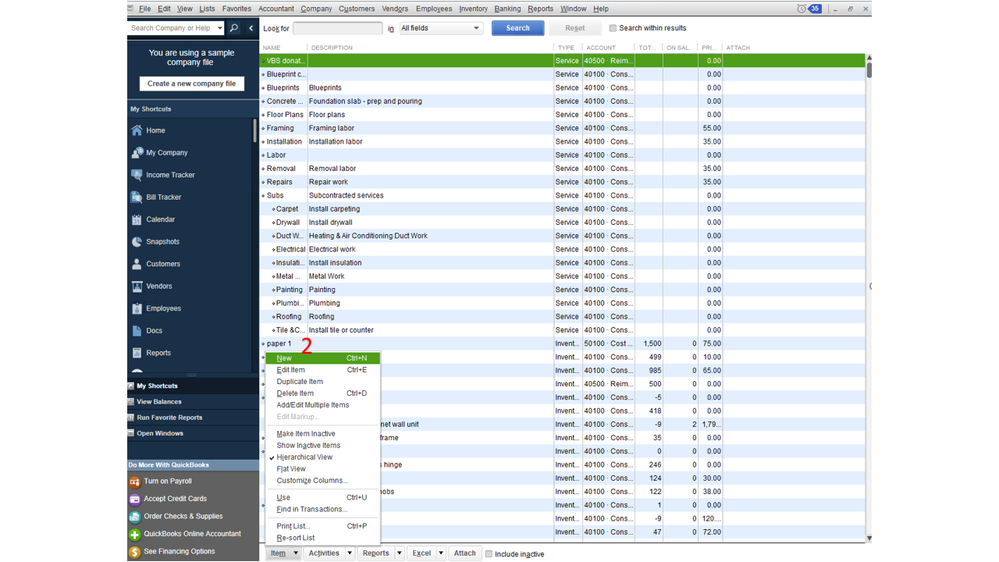The image size is (999, 562).
Task: Open Income Tracker shortcut icon
Action: point(136,175)
